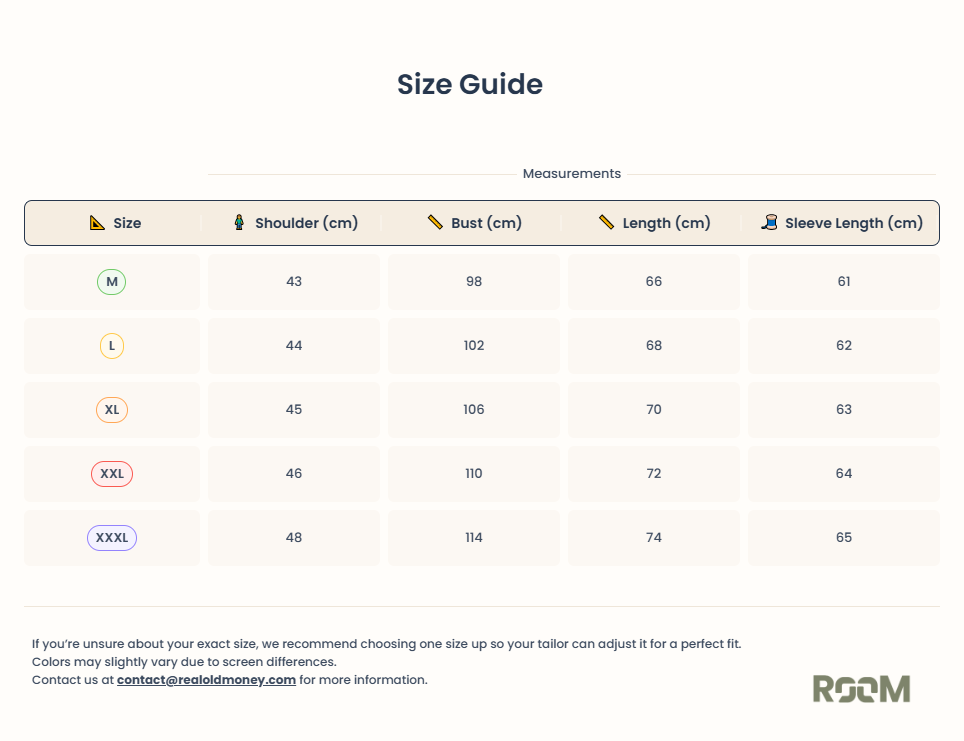Select the XL size badge

[112, 410]
